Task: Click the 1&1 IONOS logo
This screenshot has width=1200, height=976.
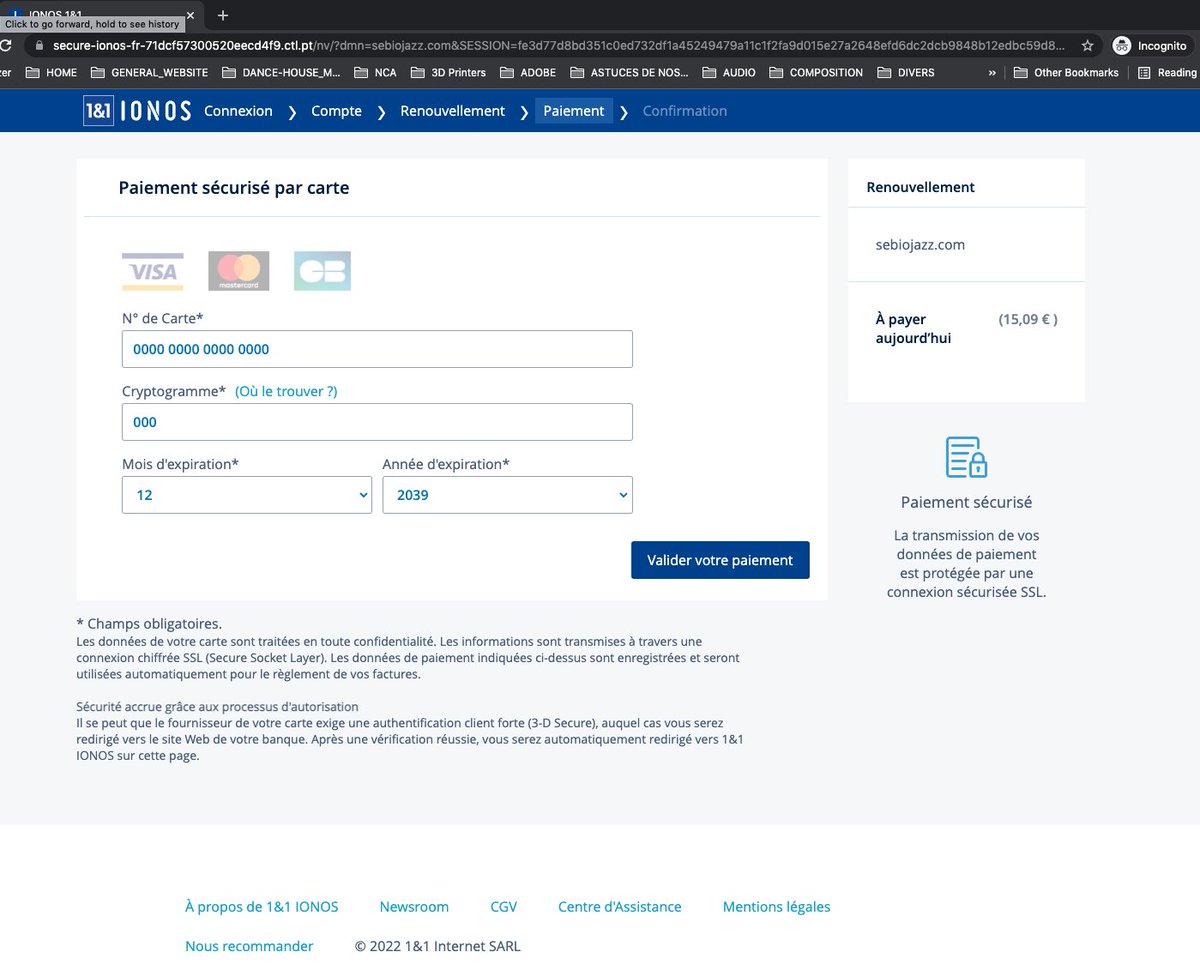Action: [137, 111]
